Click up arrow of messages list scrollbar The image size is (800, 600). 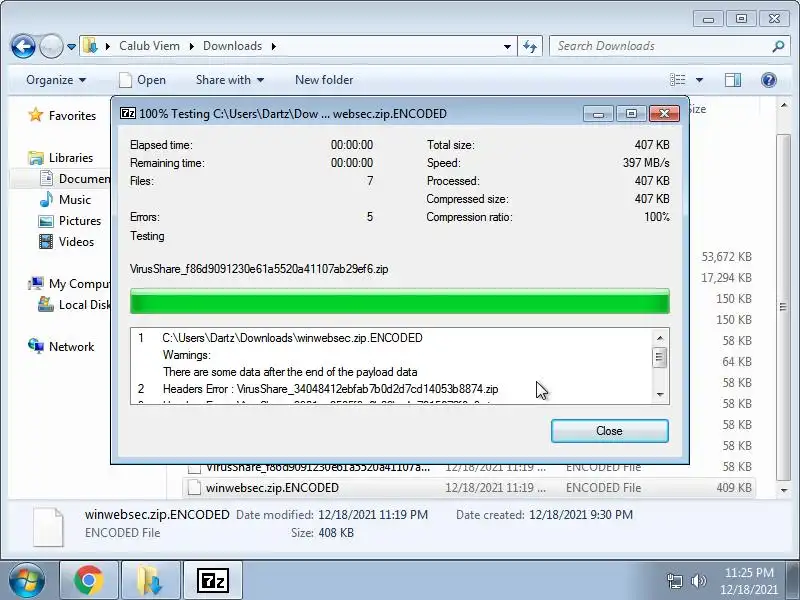pos(660,338)
